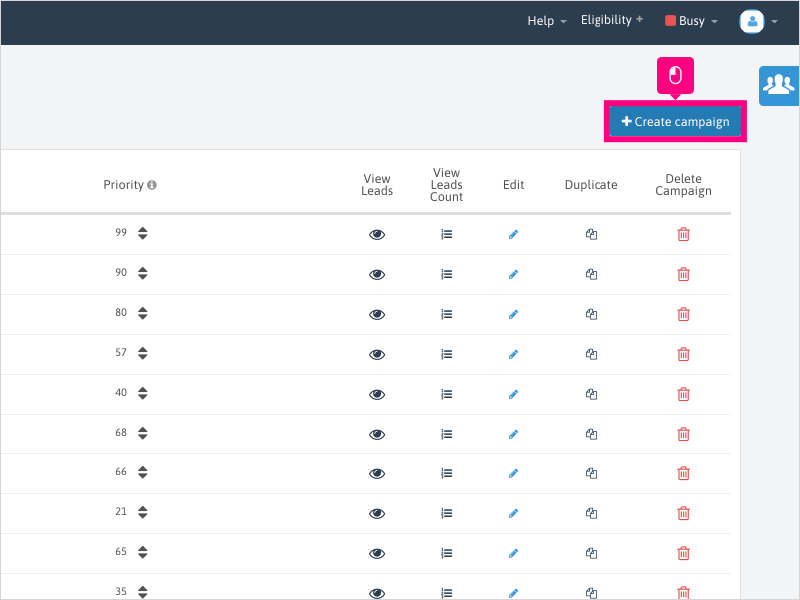Click the Create campaign button
This screenshot has width=800, height=600.
coord(675,121)
